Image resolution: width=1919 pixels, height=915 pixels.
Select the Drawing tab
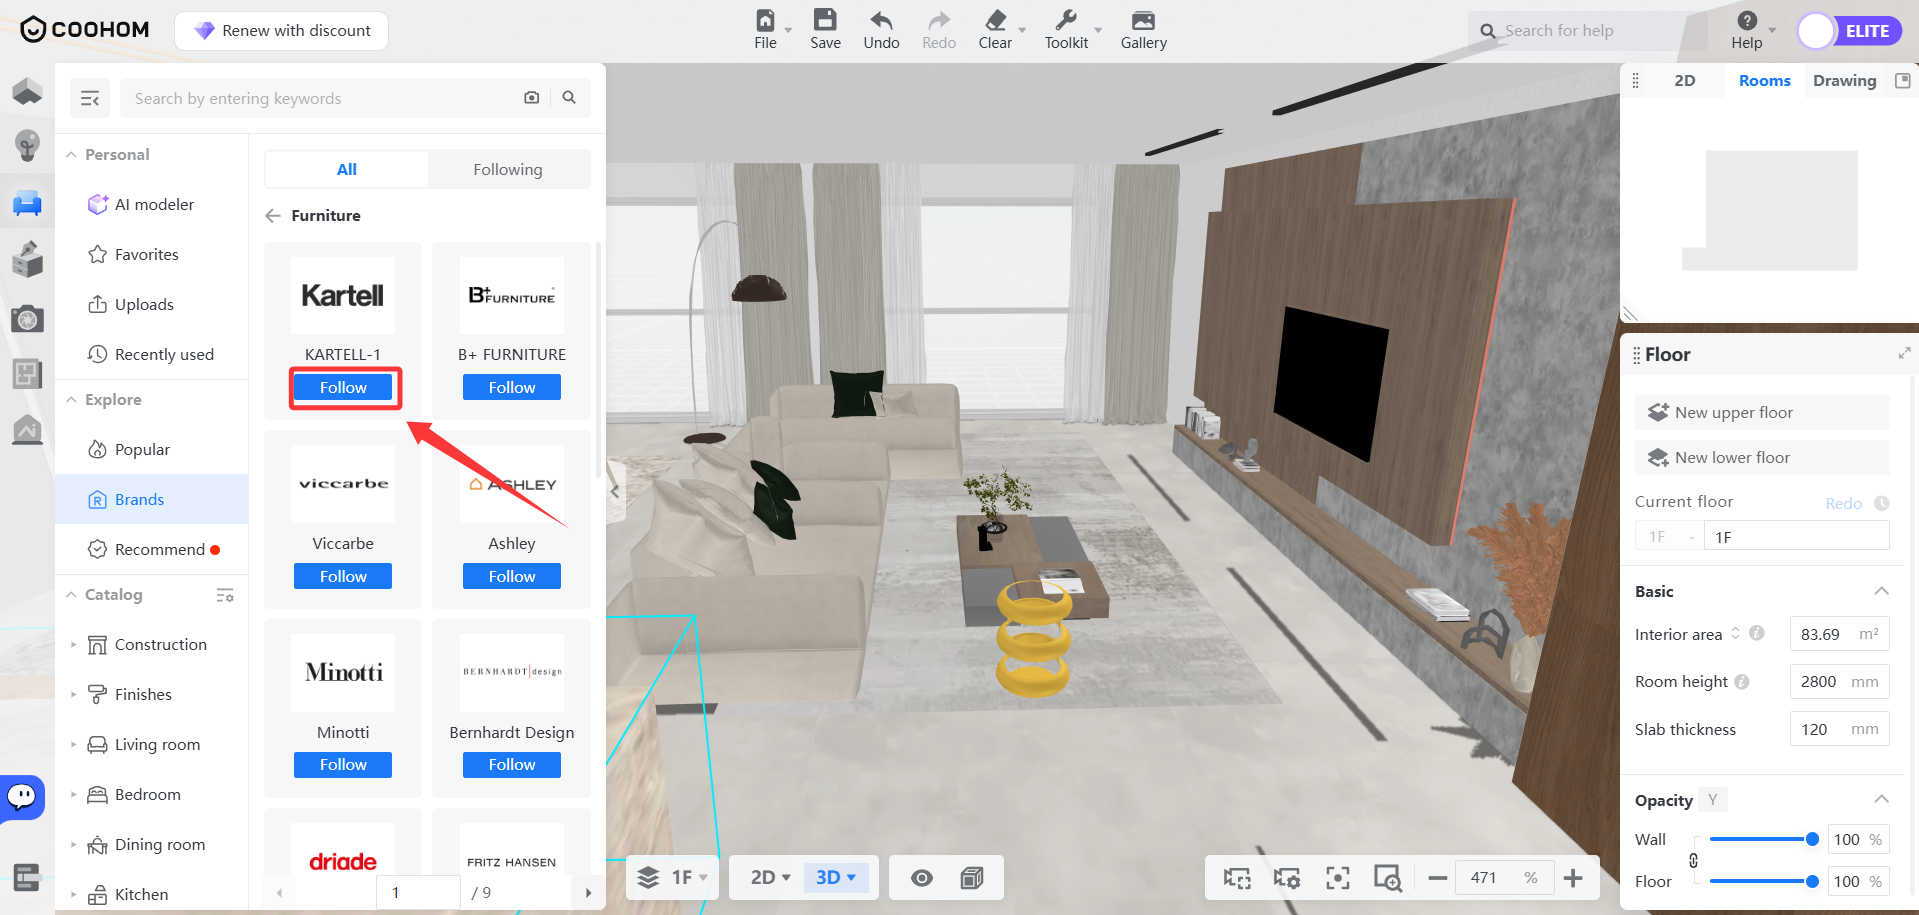pos(1844,80)
